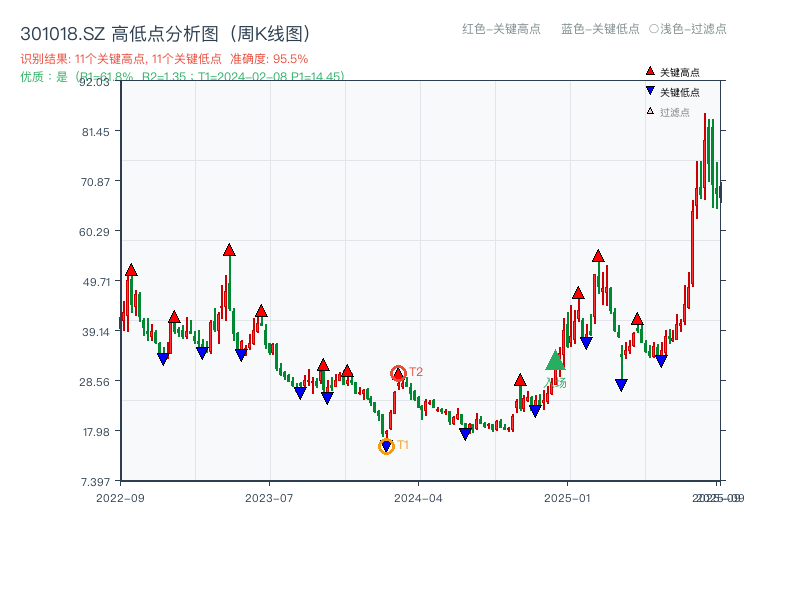Click the 入场 text under the green triangle
Image resolution: width=800 pixels, height=600 pixels.
point(556,383)
